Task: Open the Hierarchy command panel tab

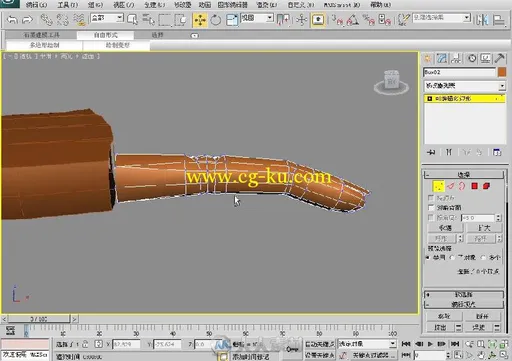Action: tap(456, 59)
